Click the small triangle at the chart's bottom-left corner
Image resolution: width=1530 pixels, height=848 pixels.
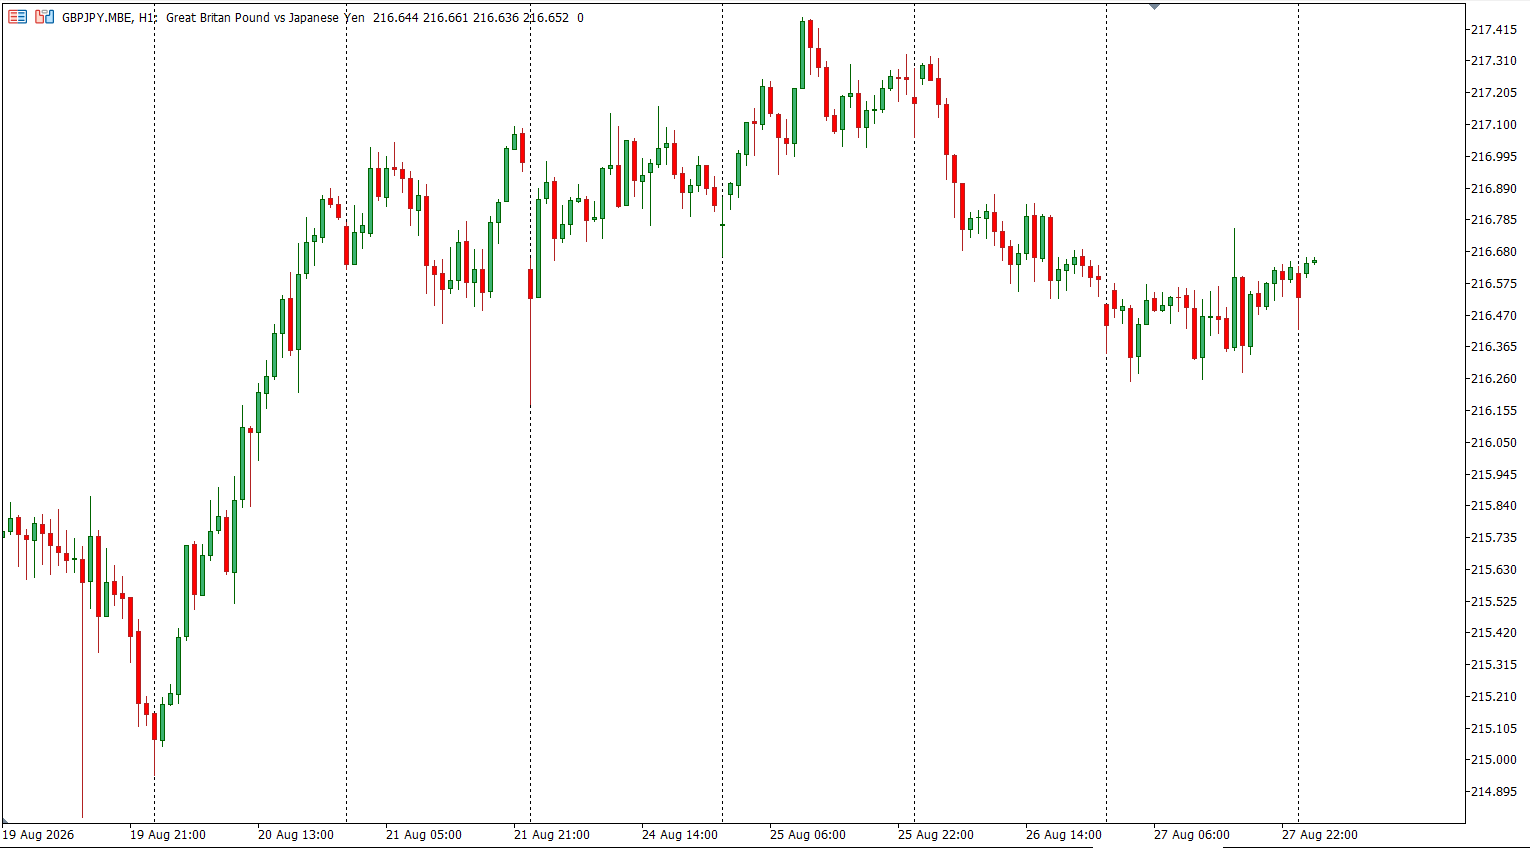click(x=5, y=821)
